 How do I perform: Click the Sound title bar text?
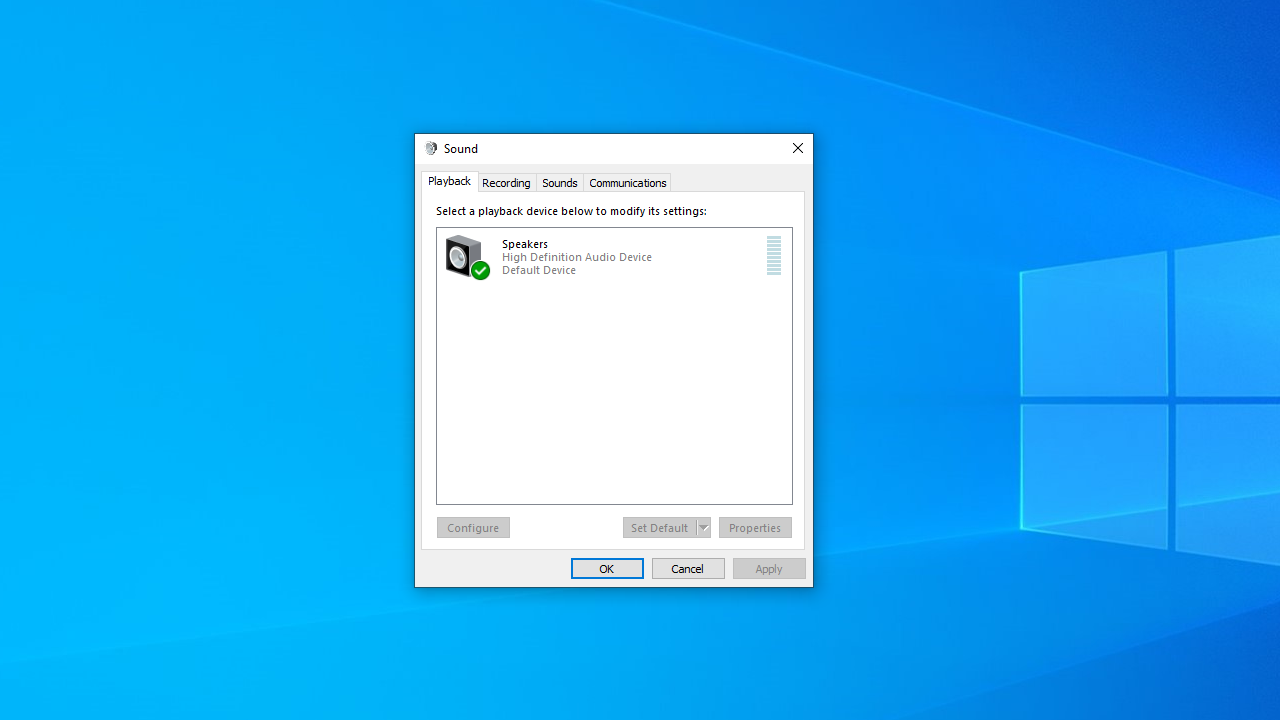(461, 148)
